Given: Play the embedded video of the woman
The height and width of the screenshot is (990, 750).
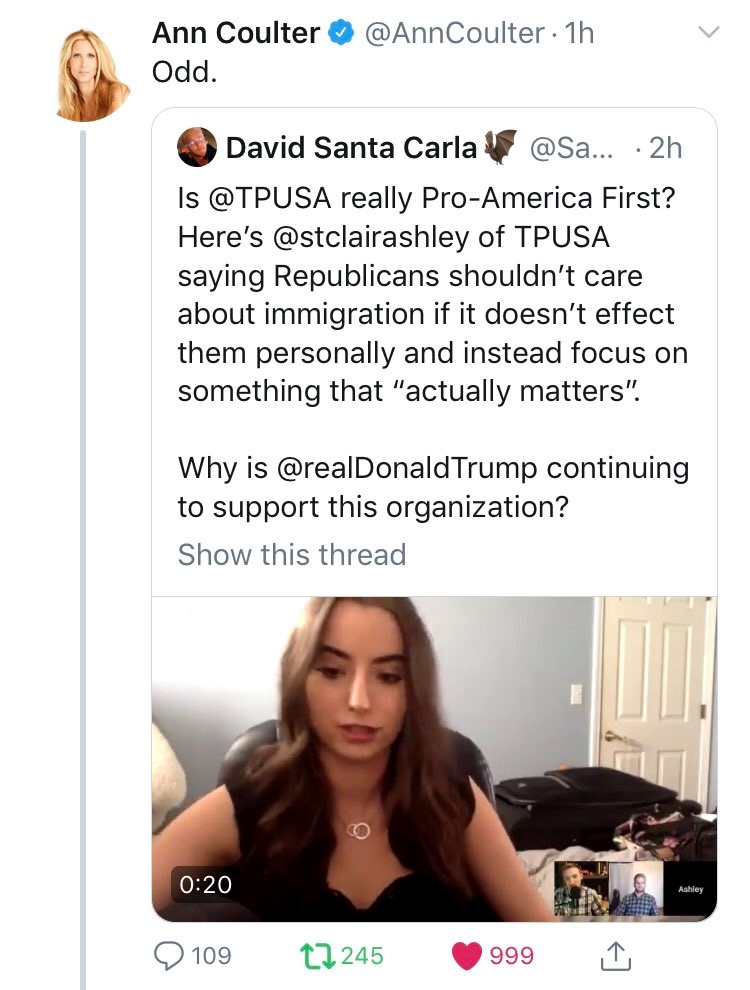Looking at the screenshot, I should pyautogui.click(x=434, y=759).
